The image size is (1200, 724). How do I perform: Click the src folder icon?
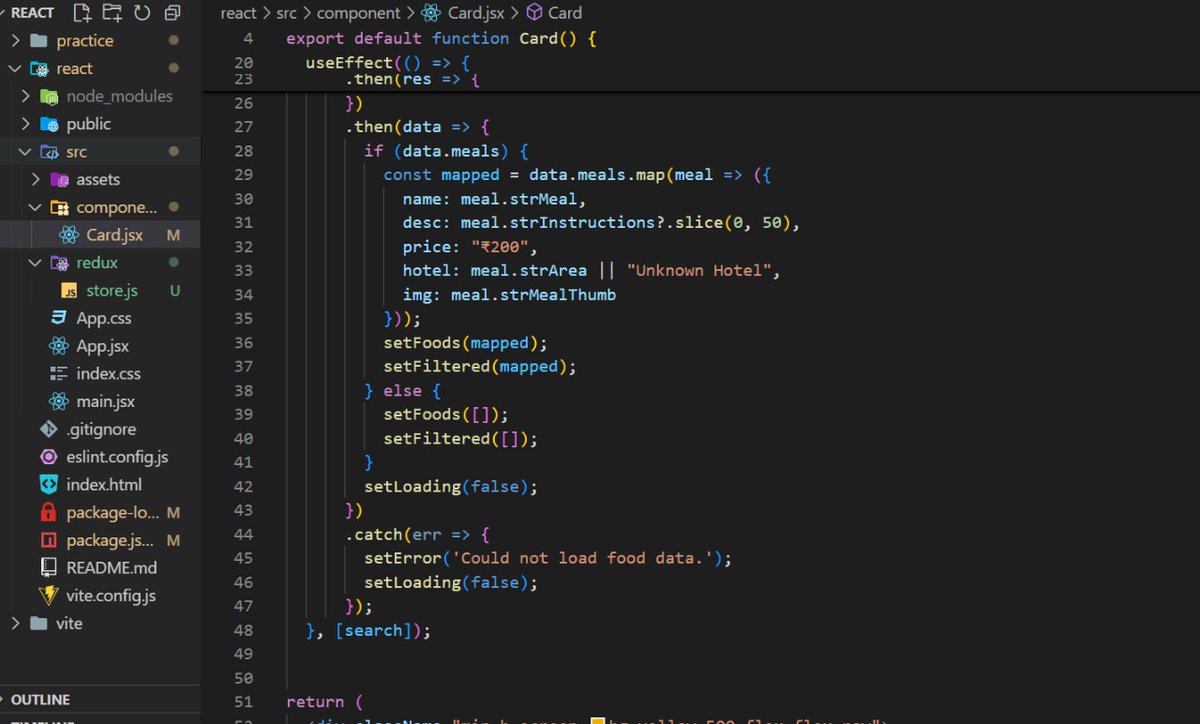click(x=49, y=152)
